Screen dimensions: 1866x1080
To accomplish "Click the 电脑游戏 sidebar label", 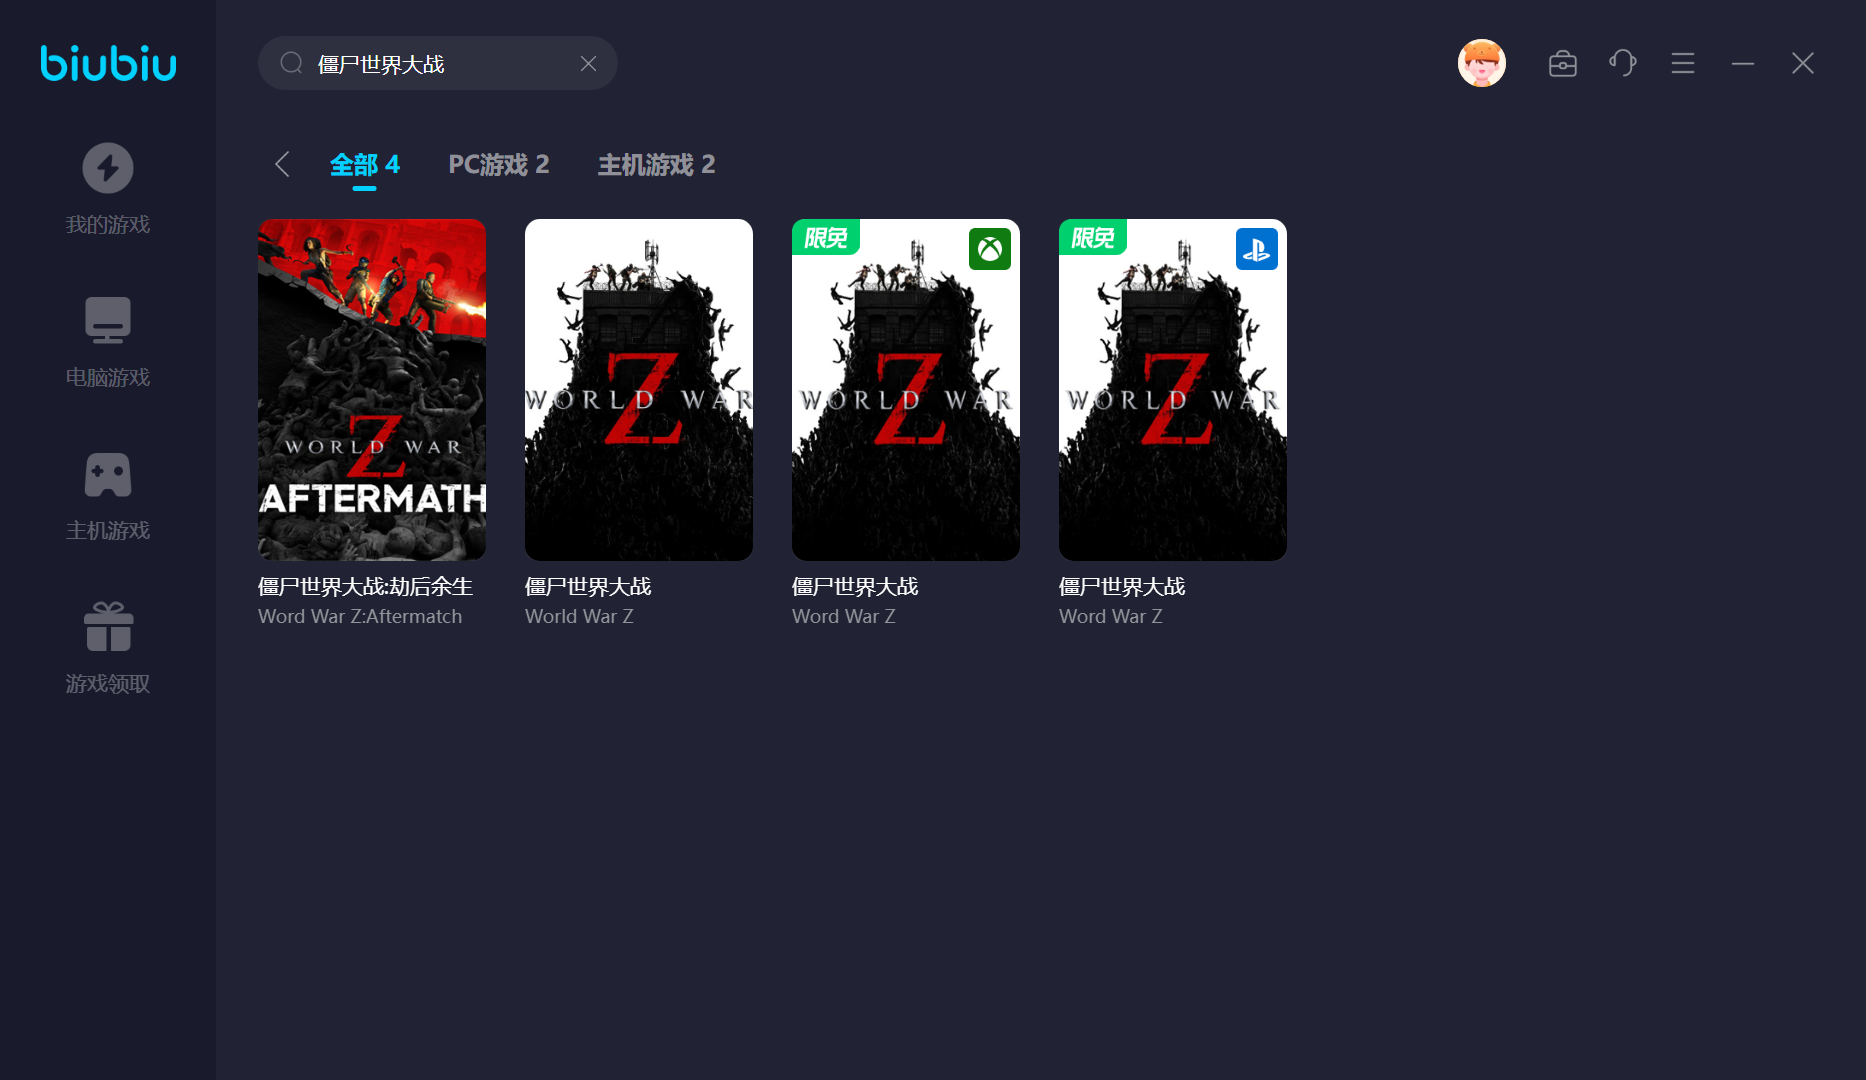I will [x=108, y=378].
